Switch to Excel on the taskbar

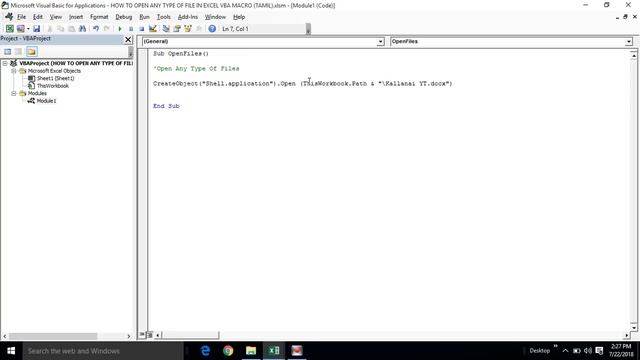(x=274, y=351)
